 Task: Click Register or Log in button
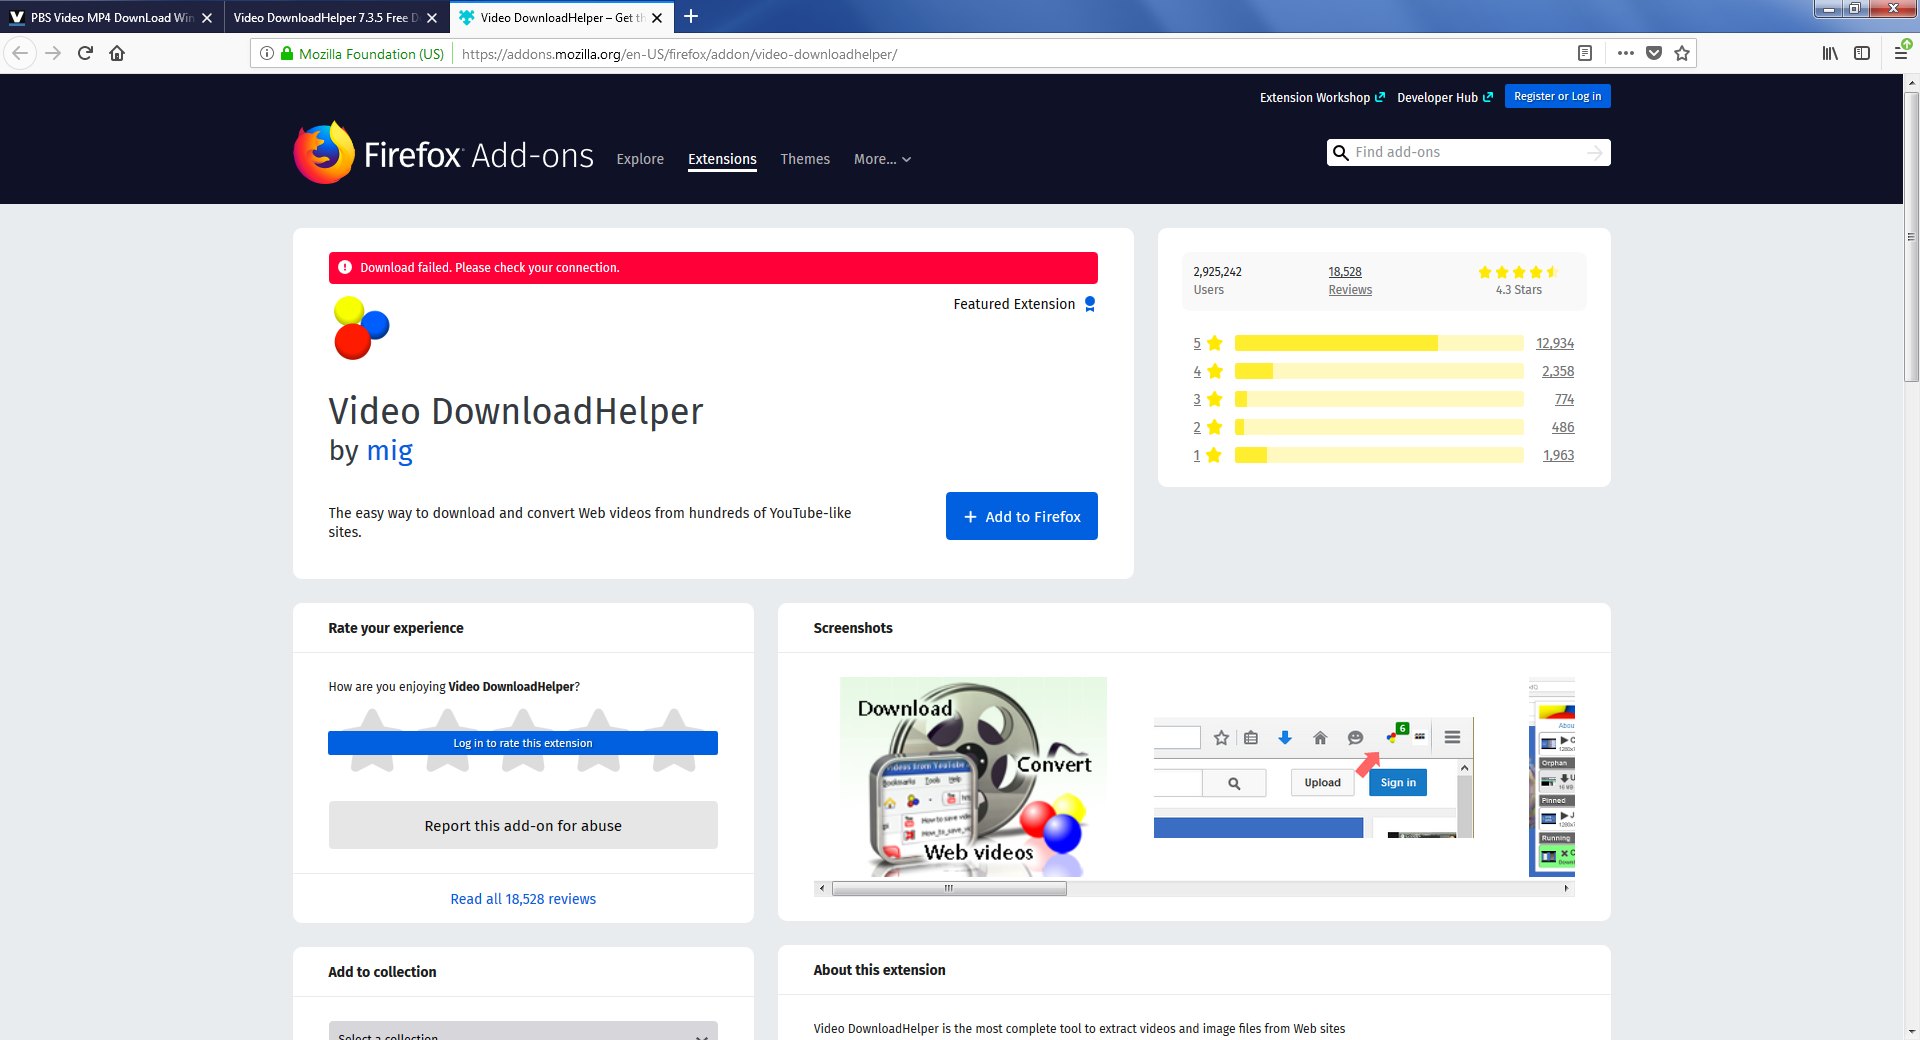1557,96
